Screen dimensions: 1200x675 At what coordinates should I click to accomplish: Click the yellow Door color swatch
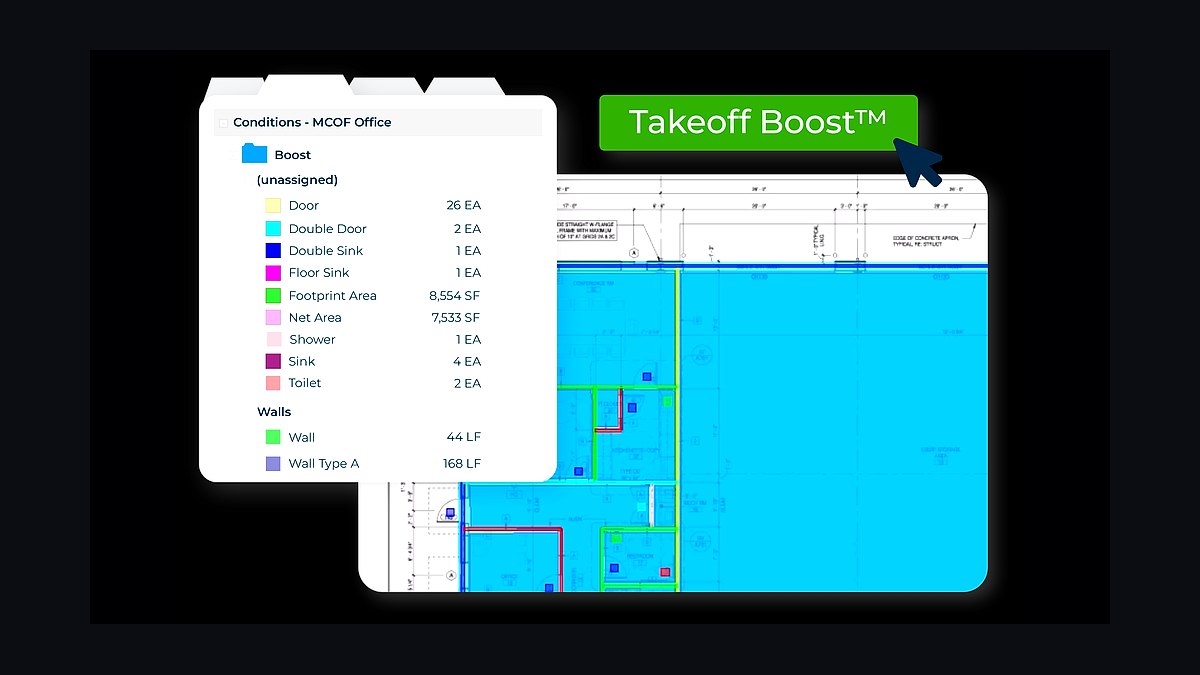tap(272, 205)
